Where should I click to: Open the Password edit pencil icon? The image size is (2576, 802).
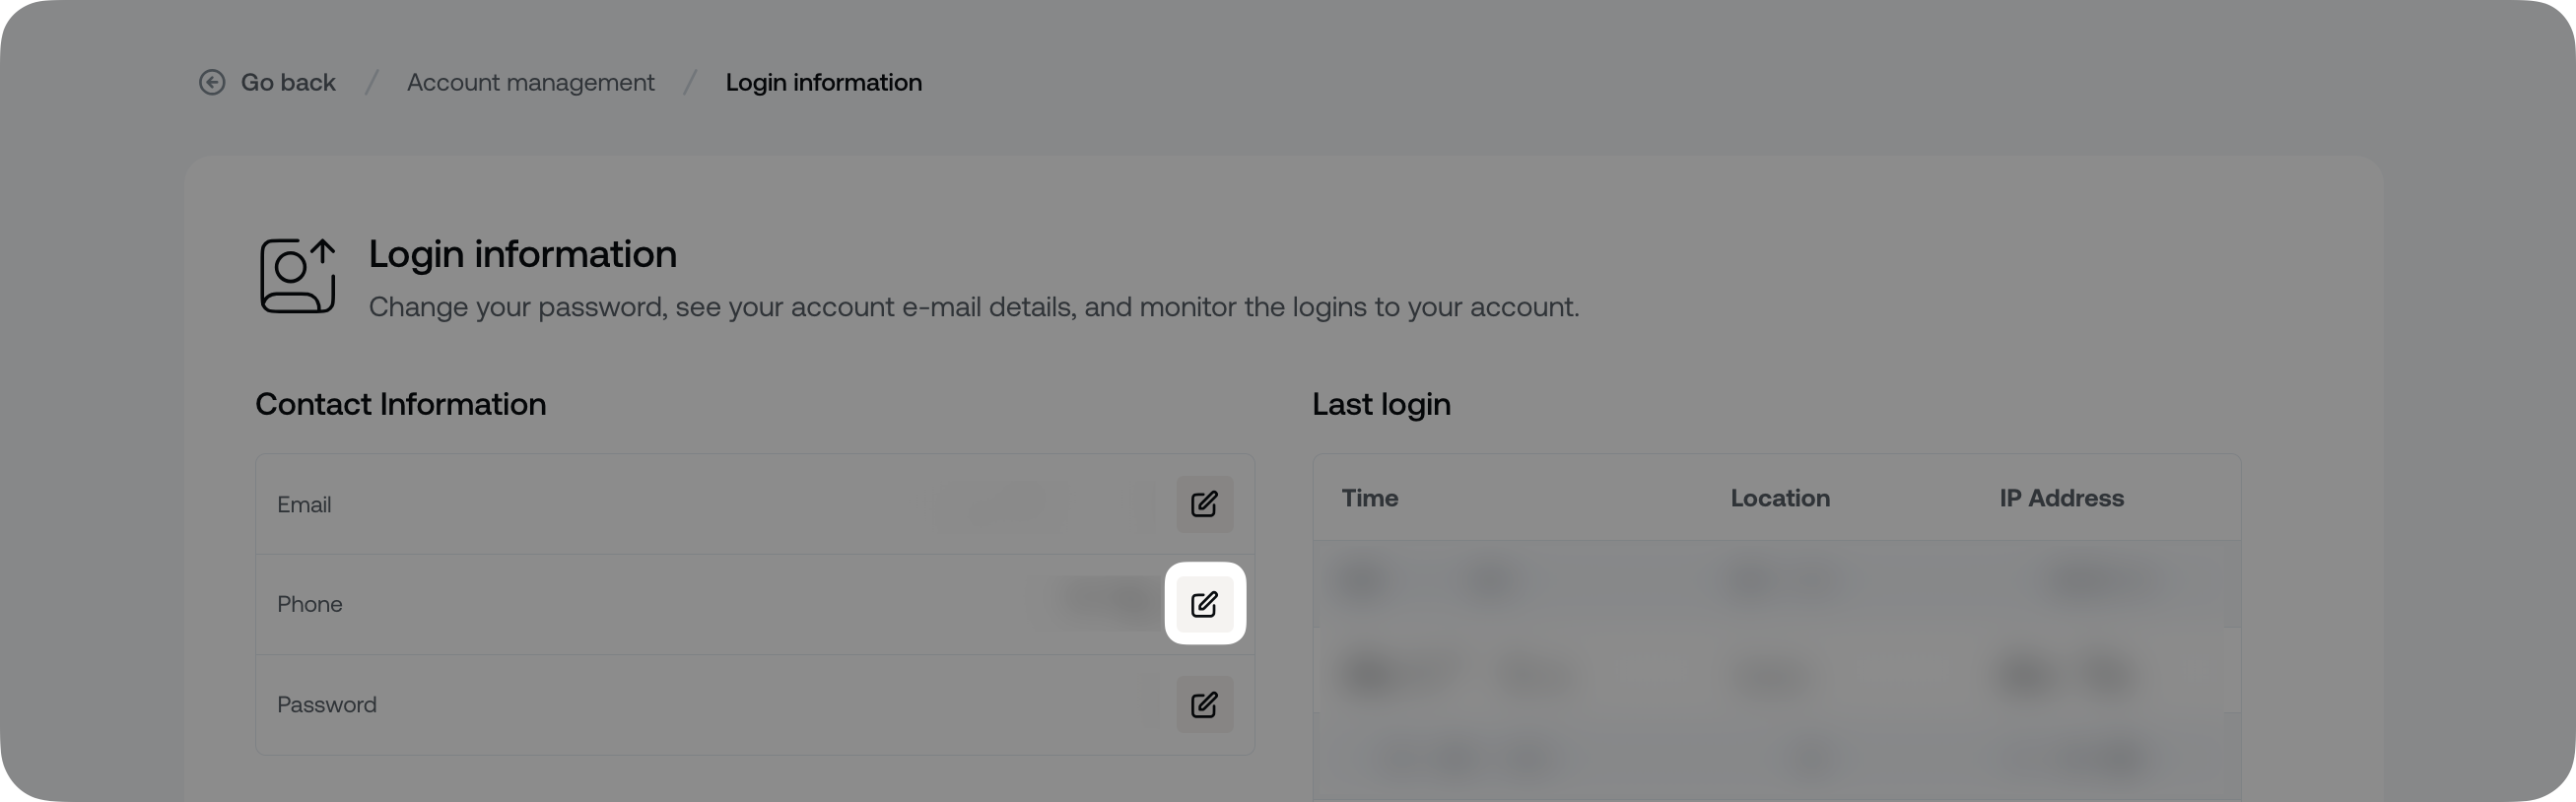[x=1204, y=705]
